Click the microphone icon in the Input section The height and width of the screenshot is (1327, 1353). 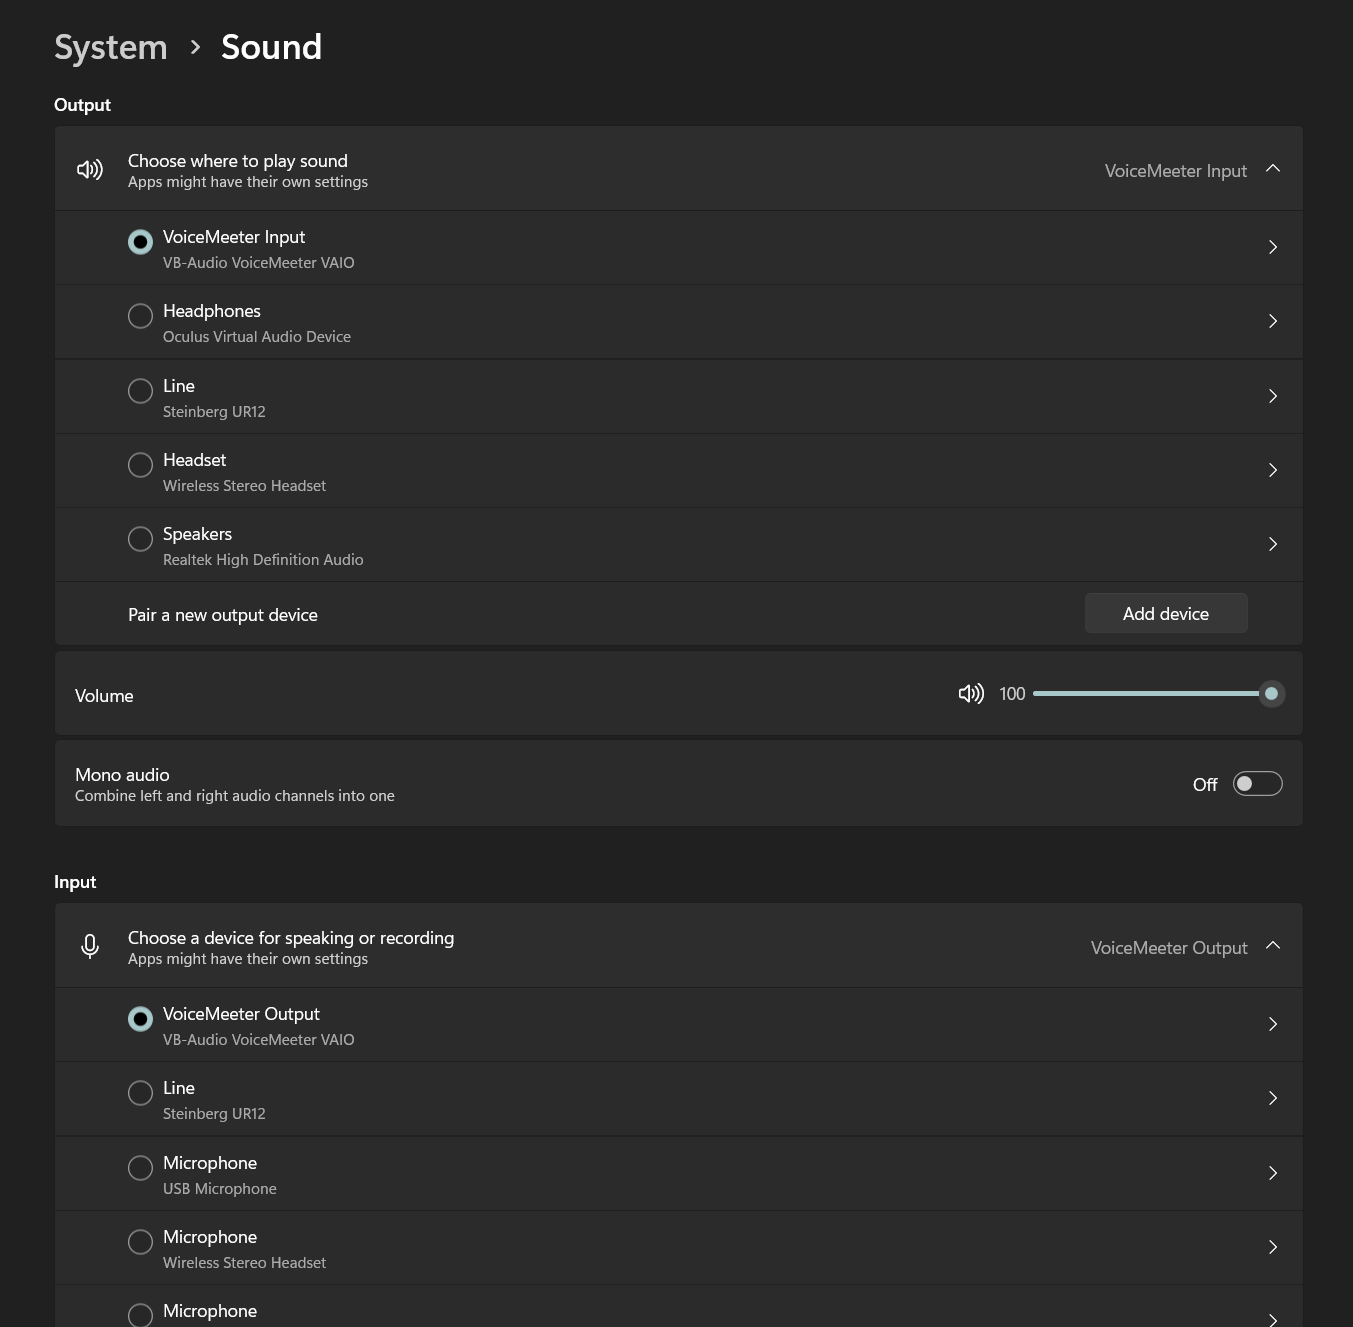point(90,946)
